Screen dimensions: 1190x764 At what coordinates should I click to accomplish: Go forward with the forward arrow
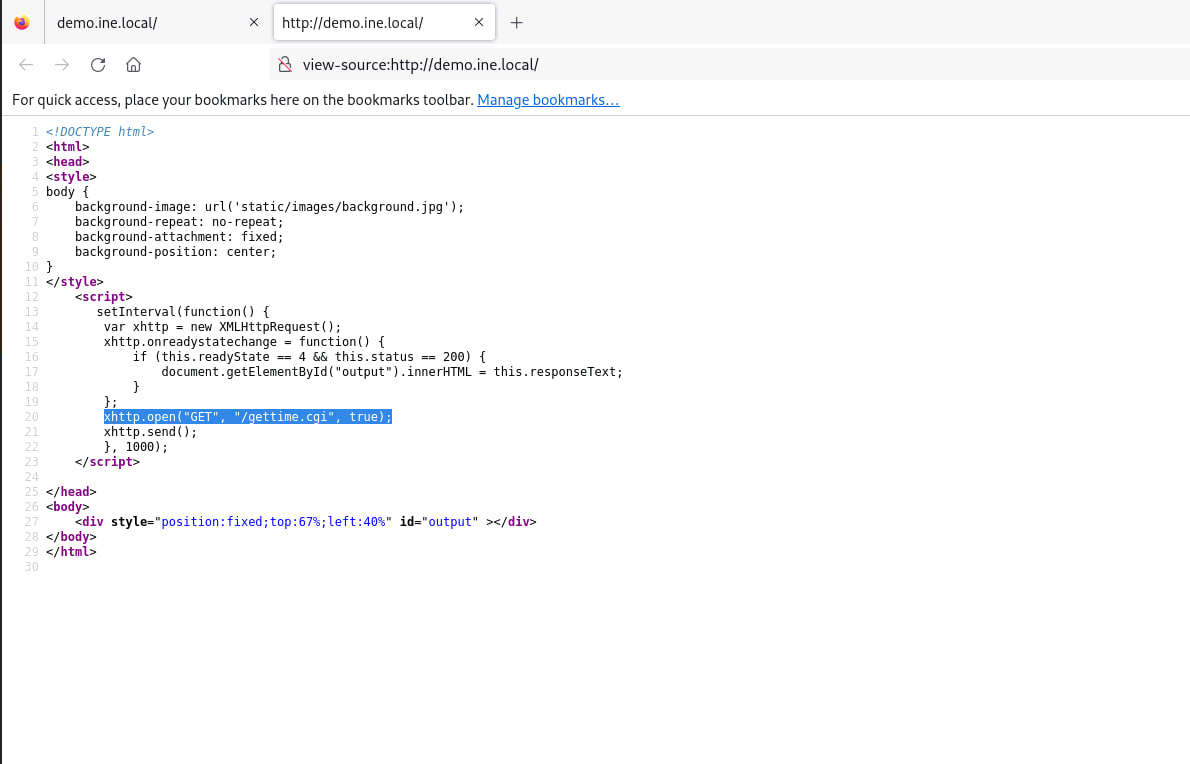coord(61,64)
